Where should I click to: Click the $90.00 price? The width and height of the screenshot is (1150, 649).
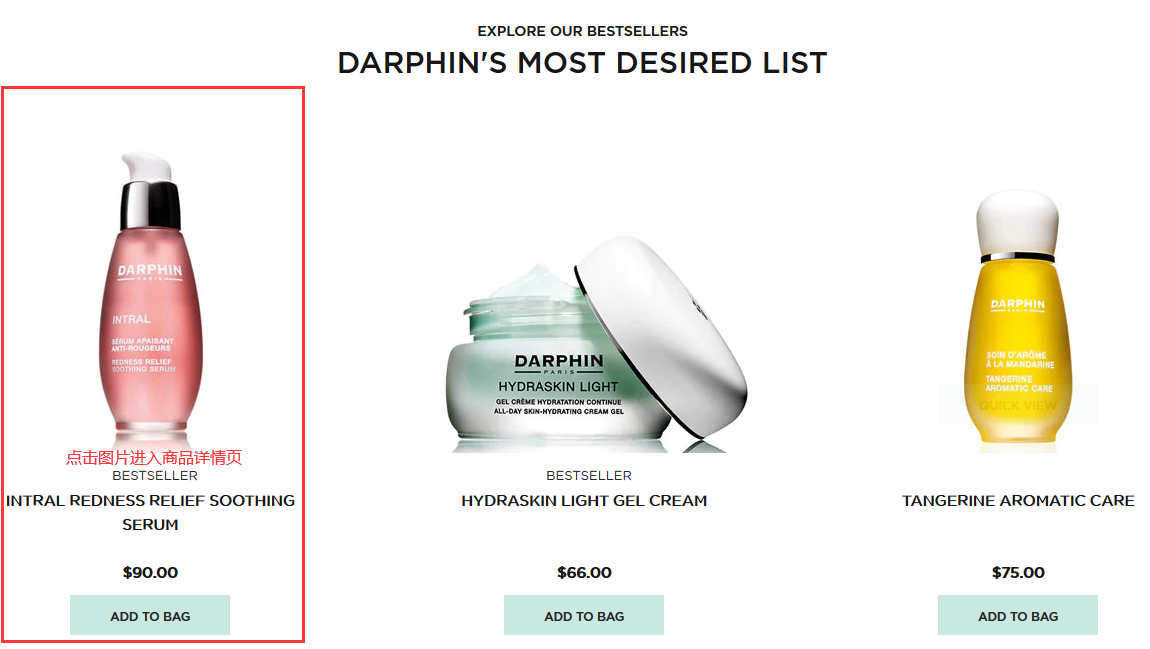(150, 573)
